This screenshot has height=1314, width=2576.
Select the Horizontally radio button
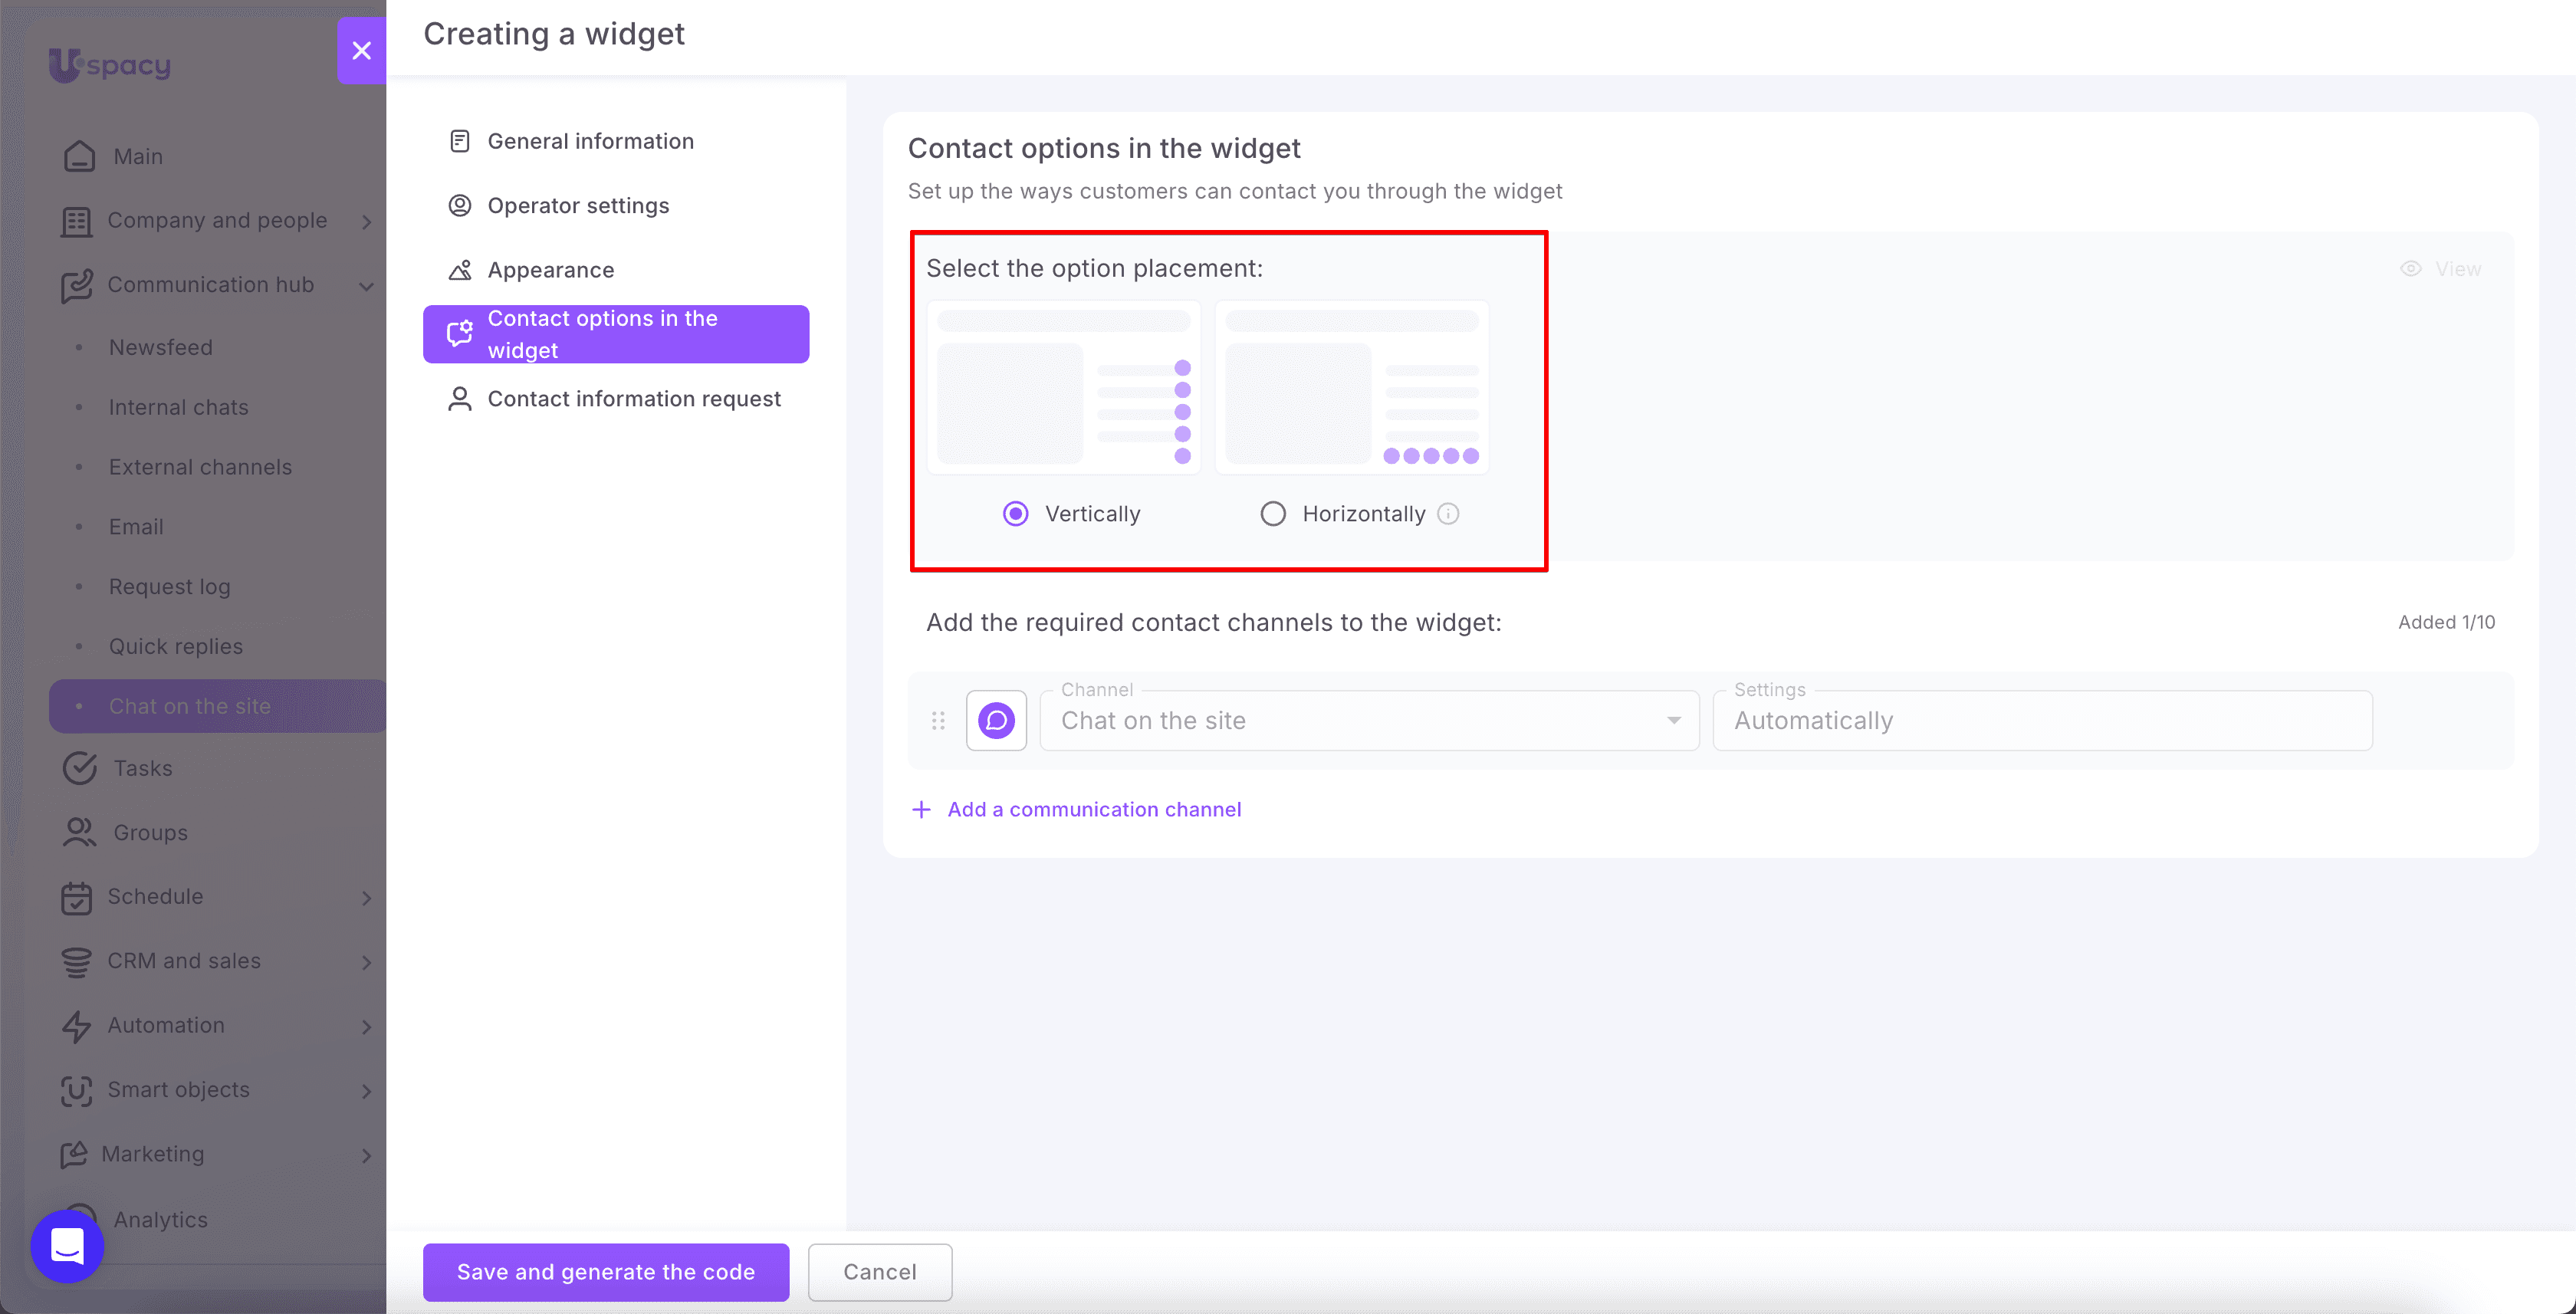tap(1272, 513)
